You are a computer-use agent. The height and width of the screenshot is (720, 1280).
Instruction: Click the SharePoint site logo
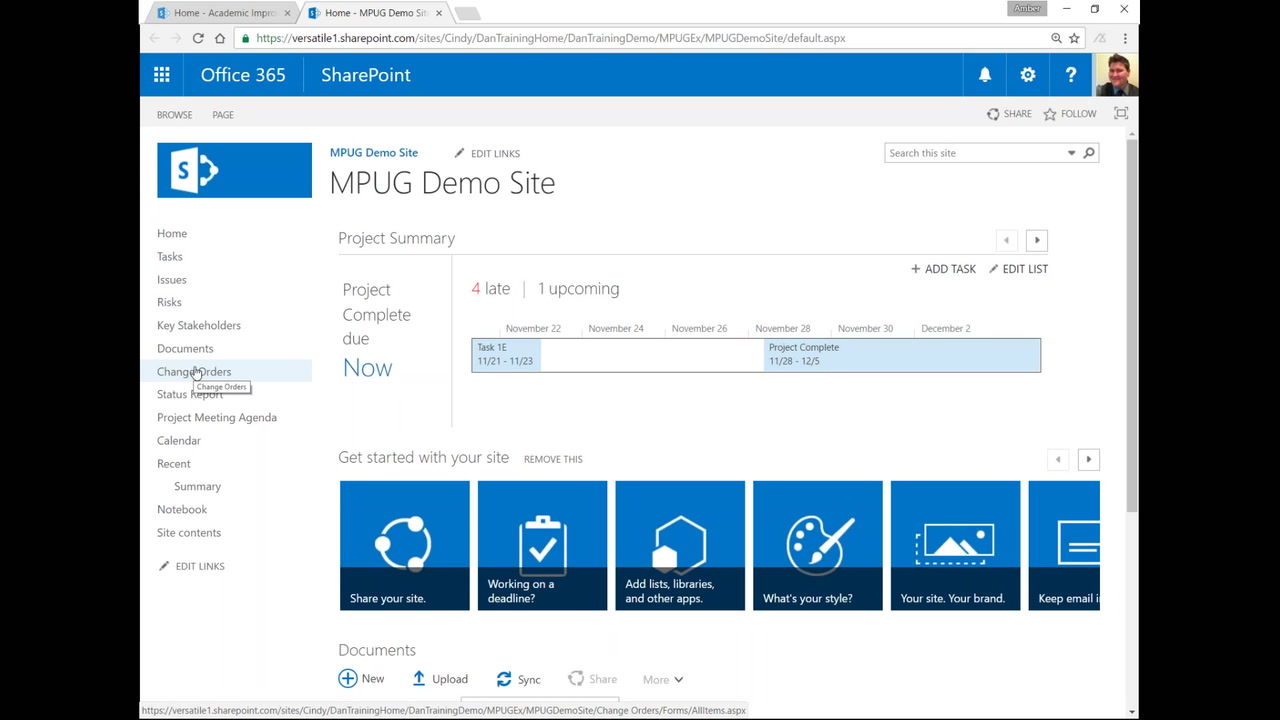click(234, 170)
